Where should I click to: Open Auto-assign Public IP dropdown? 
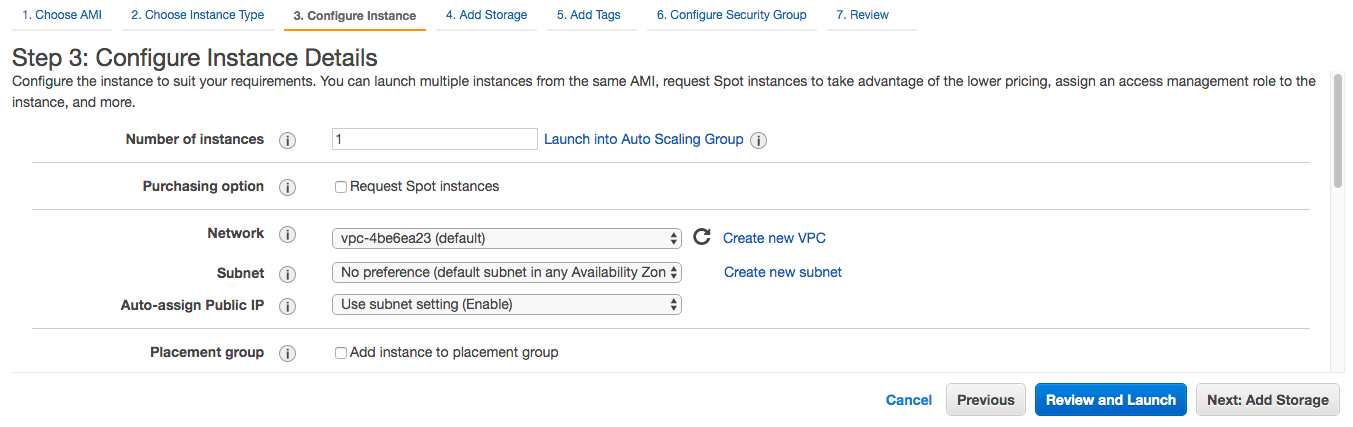point(506,304)
